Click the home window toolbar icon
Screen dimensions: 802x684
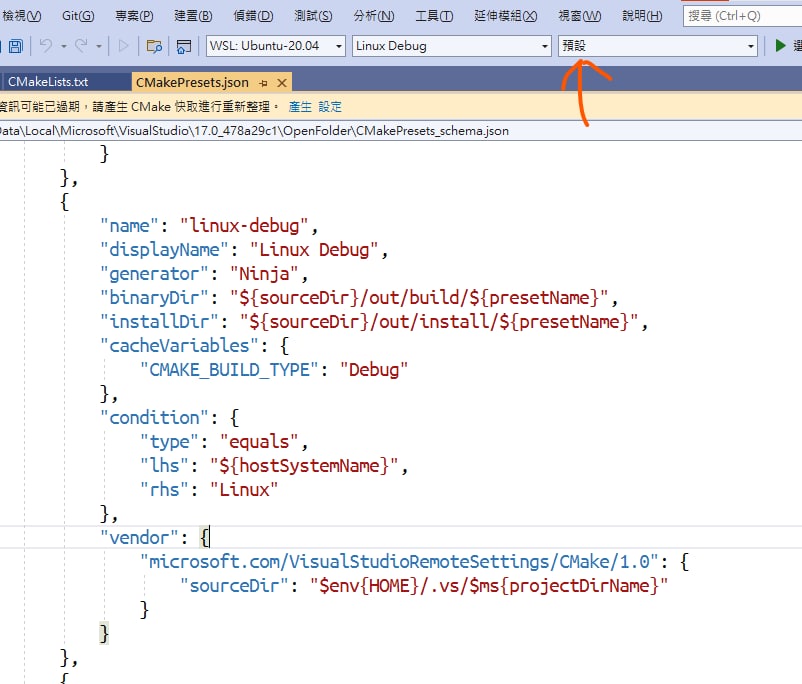coord(184,47)
